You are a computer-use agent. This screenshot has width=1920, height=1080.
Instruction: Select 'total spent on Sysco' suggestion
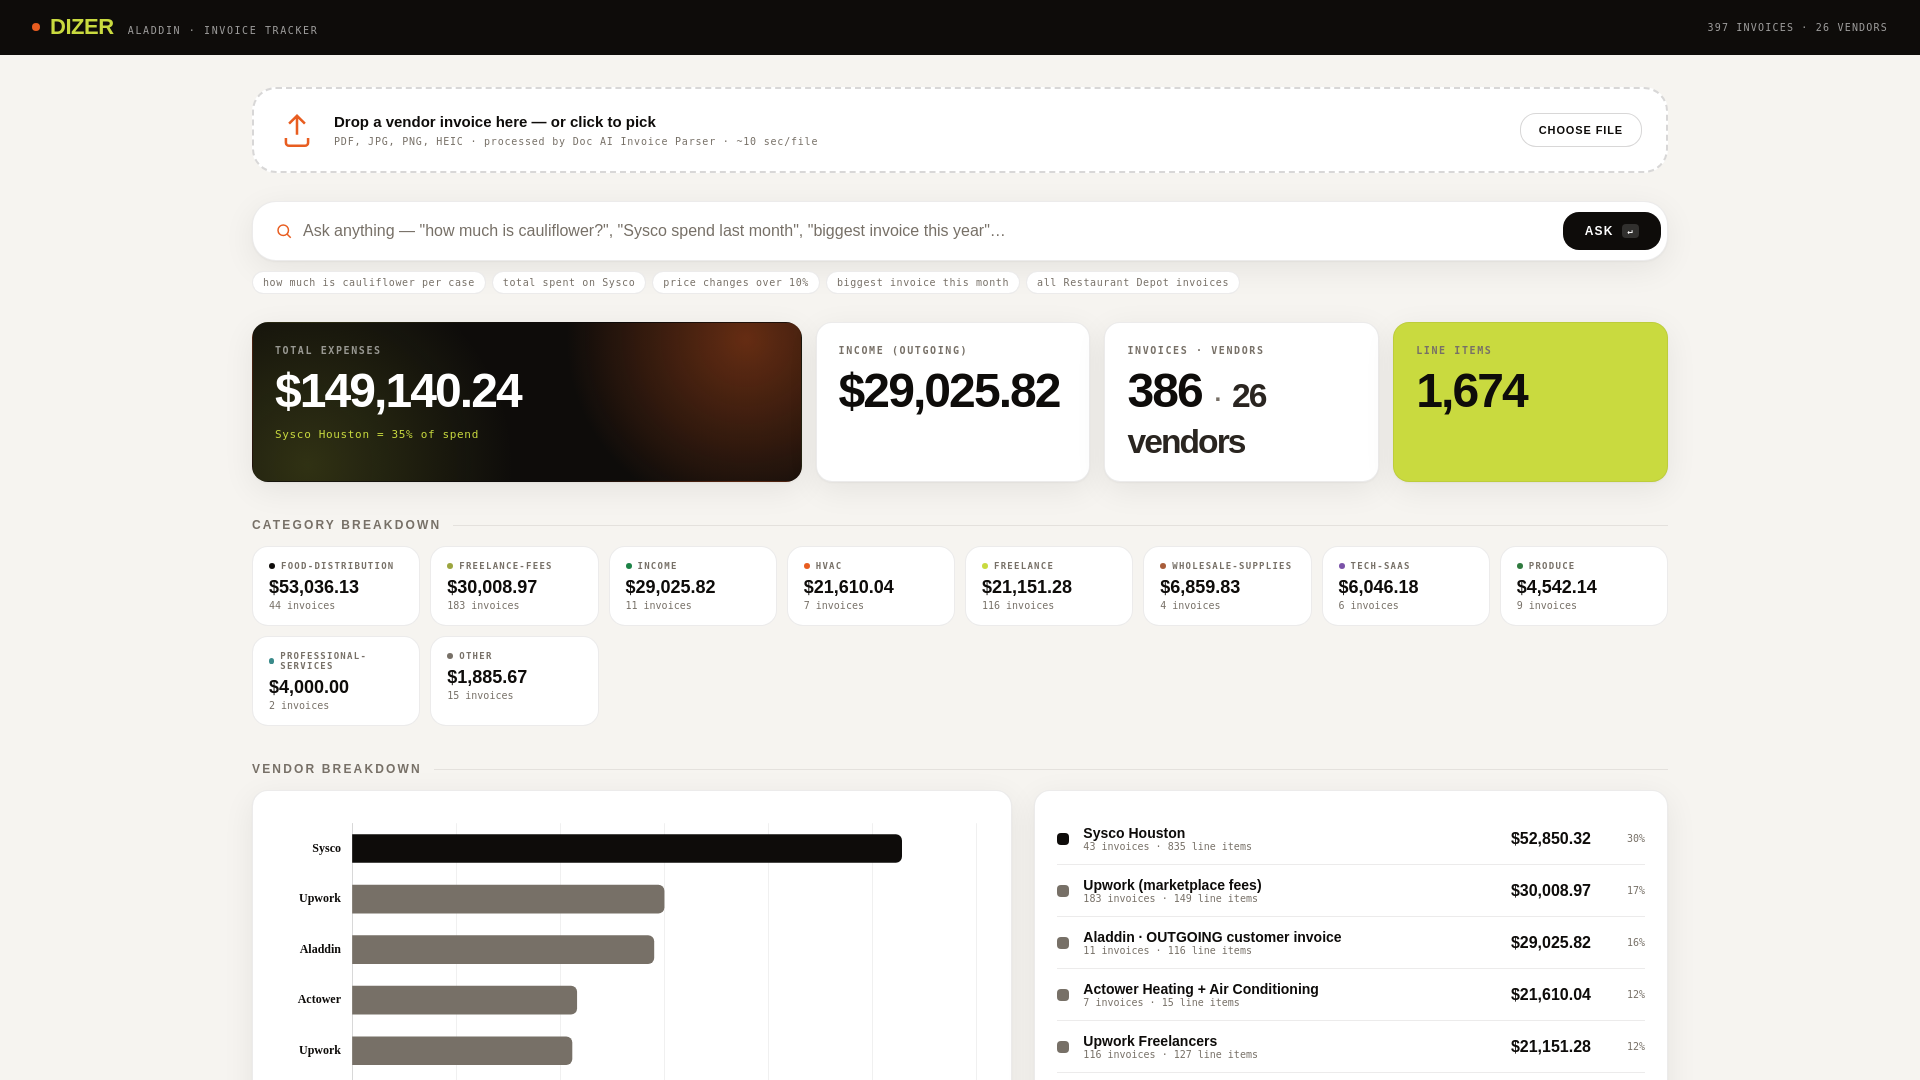[569, 283]
